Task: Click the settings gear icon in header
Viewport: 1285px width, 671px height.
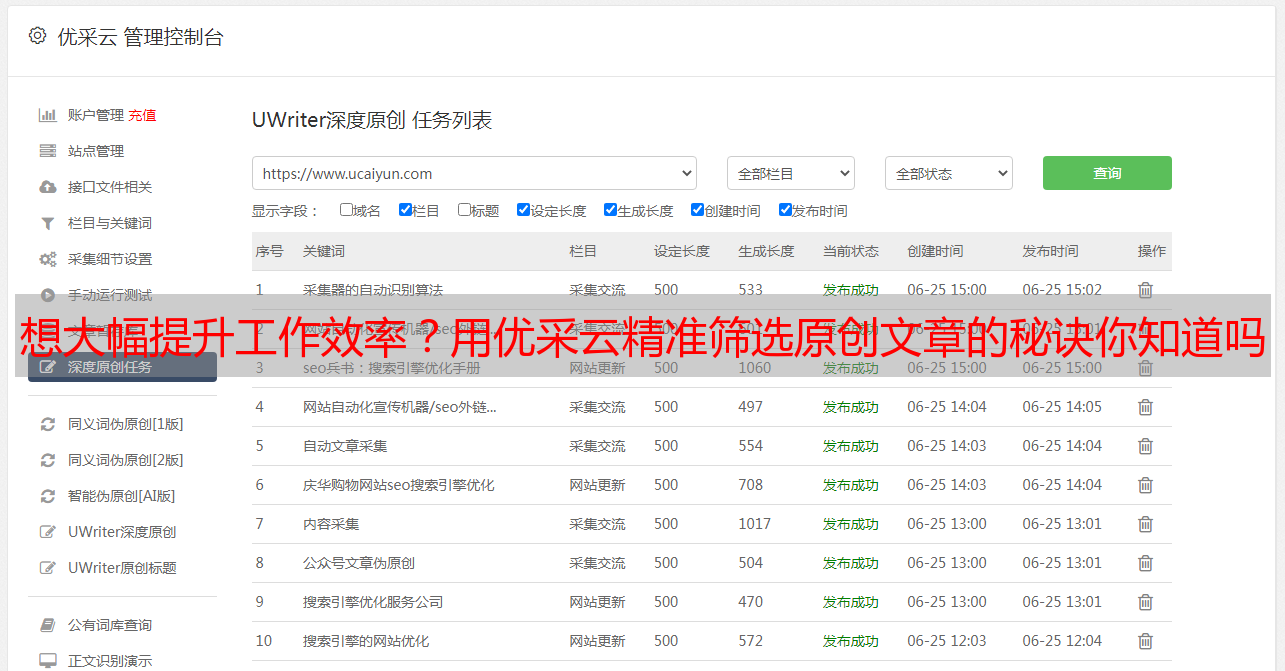Action: [x=37, y=36]
